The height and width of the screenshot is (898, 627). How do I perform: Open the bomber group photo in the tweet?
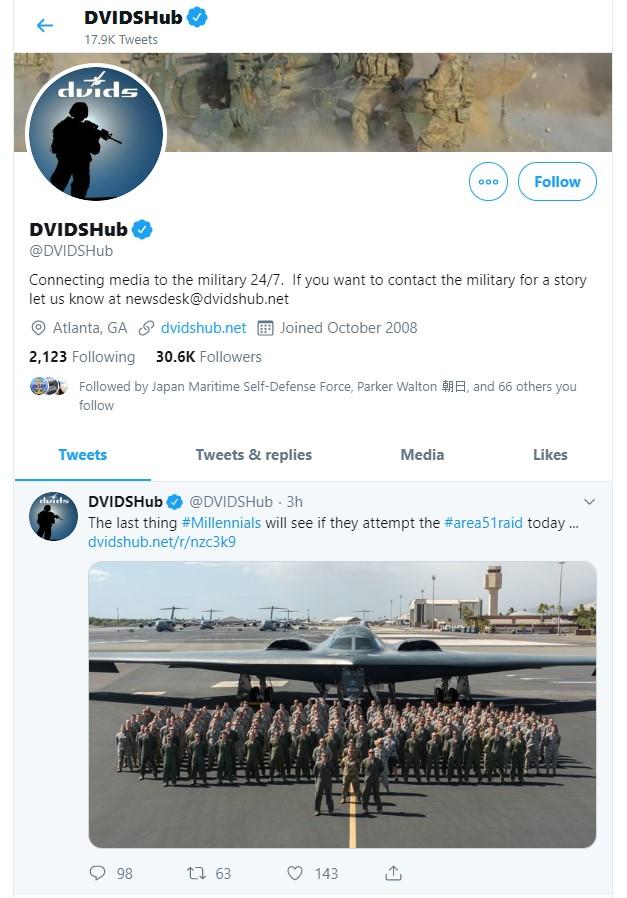[342, 704]
